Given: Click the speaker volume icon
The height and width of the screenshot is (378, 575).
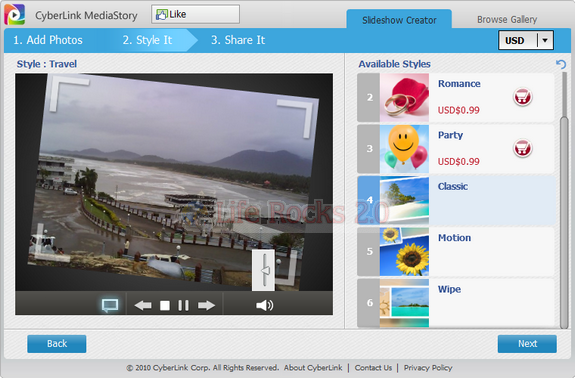Looking at the screenshot, I should pos(264,305).
